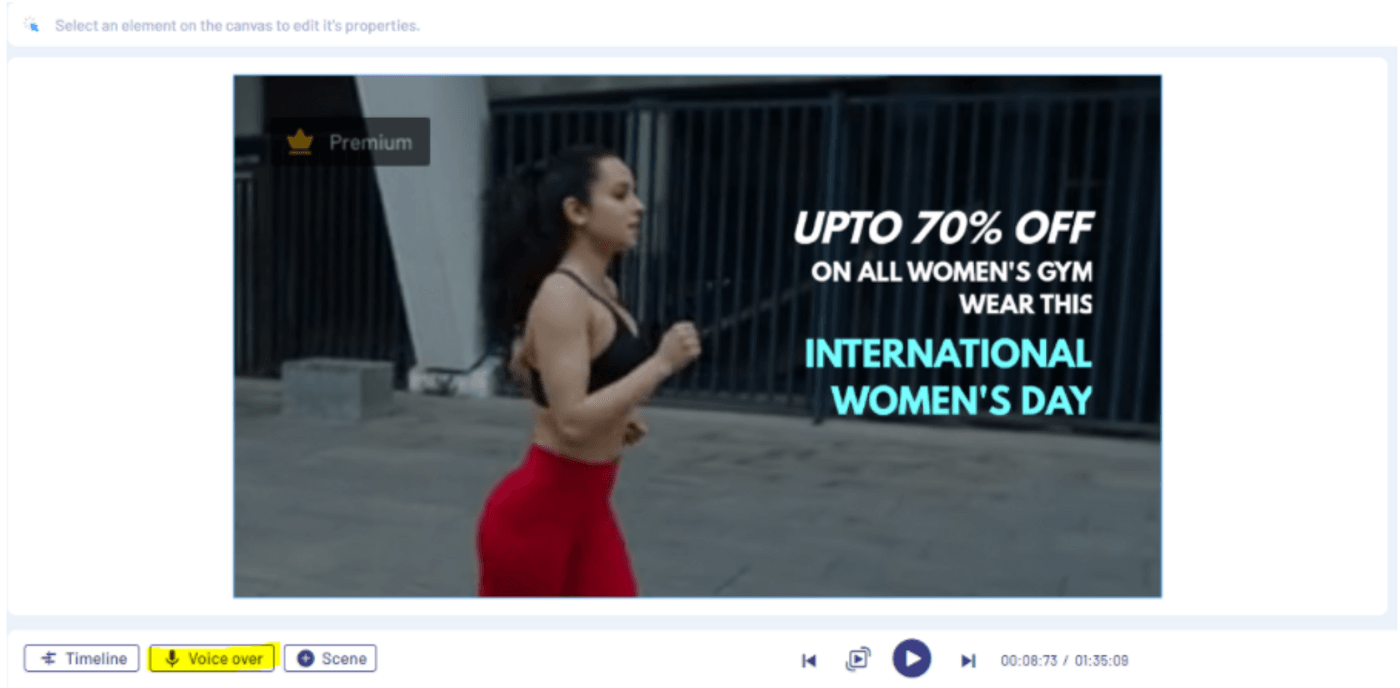Open the Timeline panel

coord(81,658)
